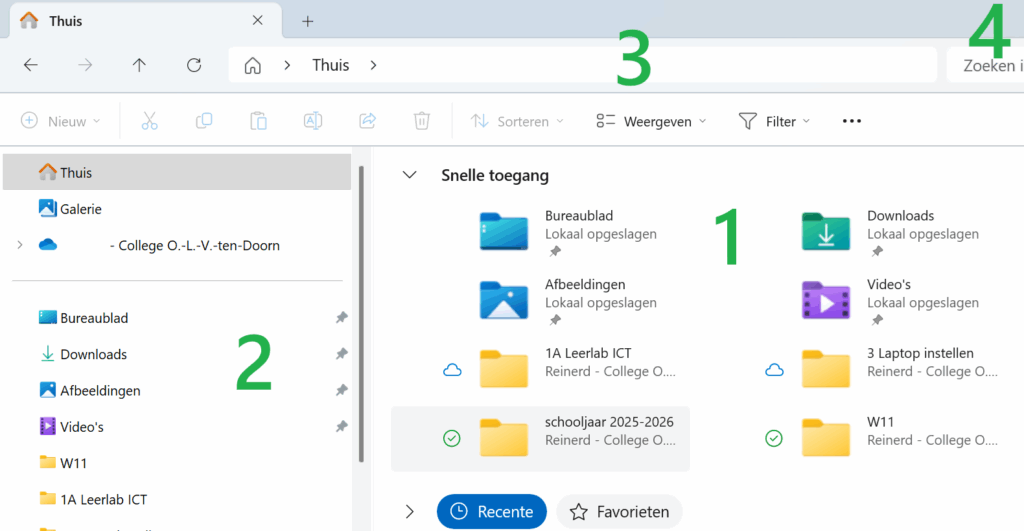The image size is (1024, 531).
Task: Click the Cut scissors icon
Action: click(x=149, y=121)
